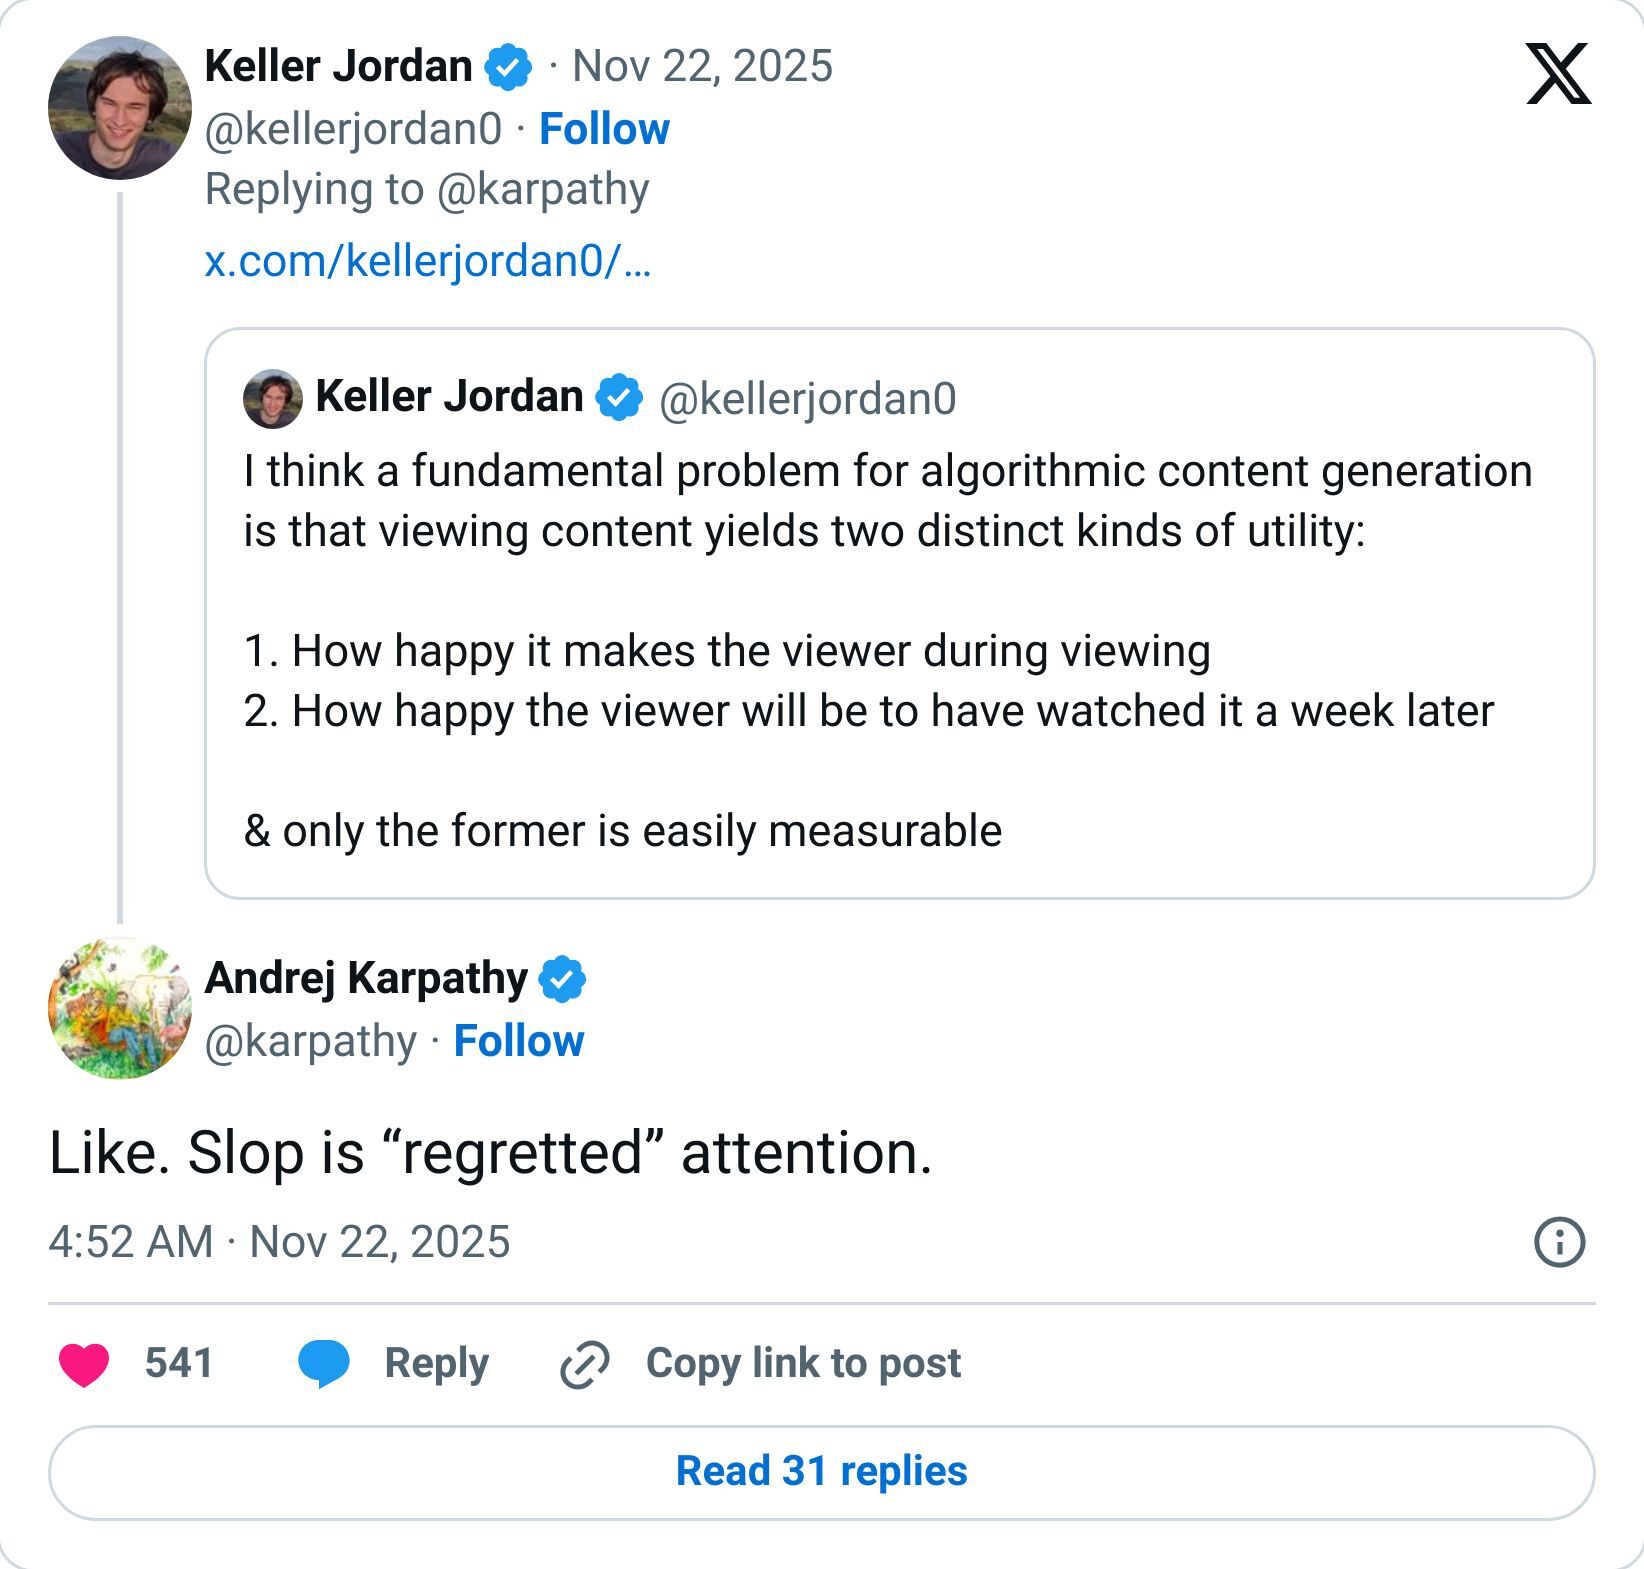Follow Andrej Karpathy via the Follow link
The width and height of the screenshot is (1644, 1569).
[519, 1041]
